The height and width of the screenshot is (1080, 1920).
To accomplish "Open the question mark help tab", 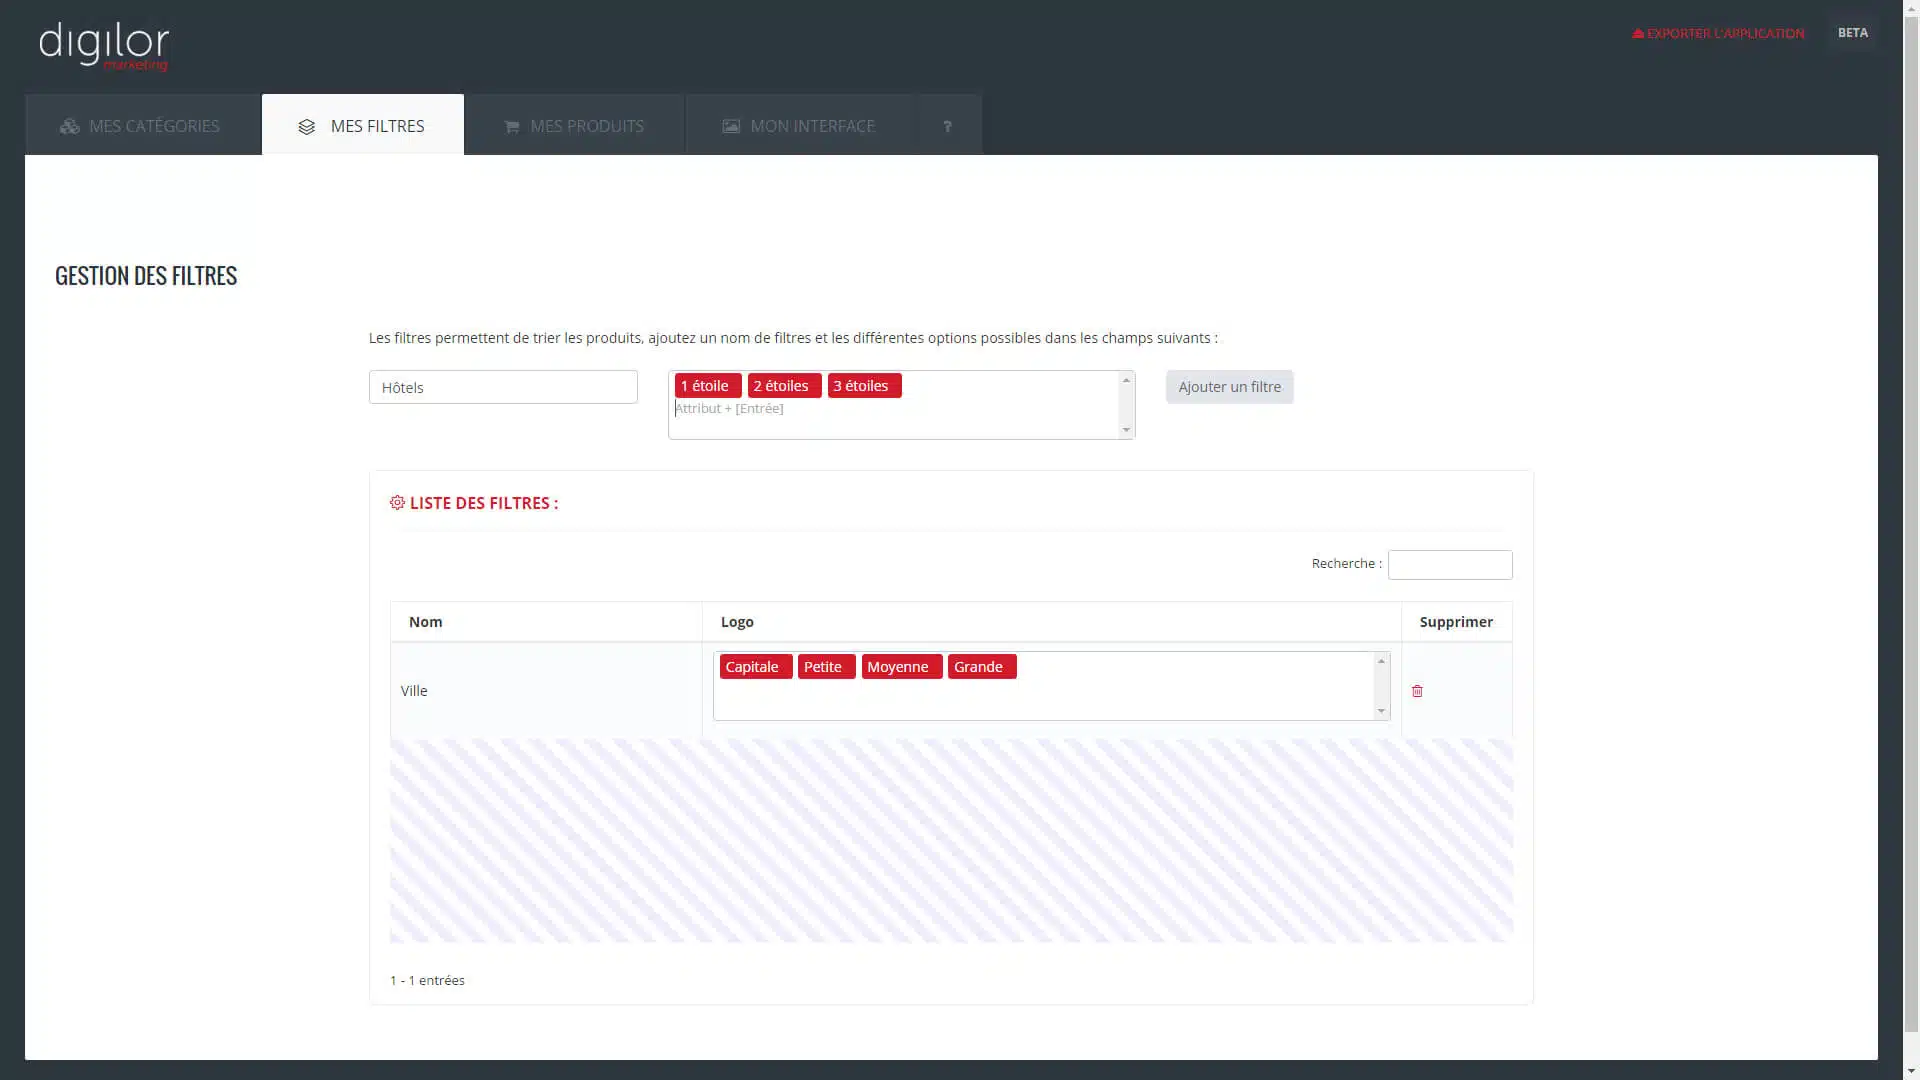I will [947, 125].
